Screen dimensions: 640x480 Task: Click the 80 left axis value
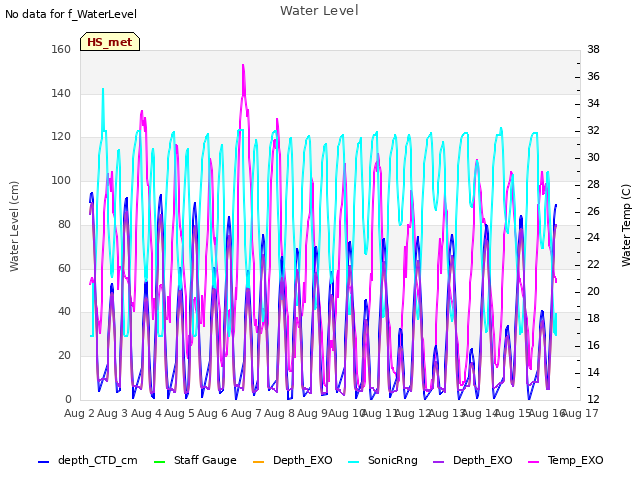coord(64,224)
